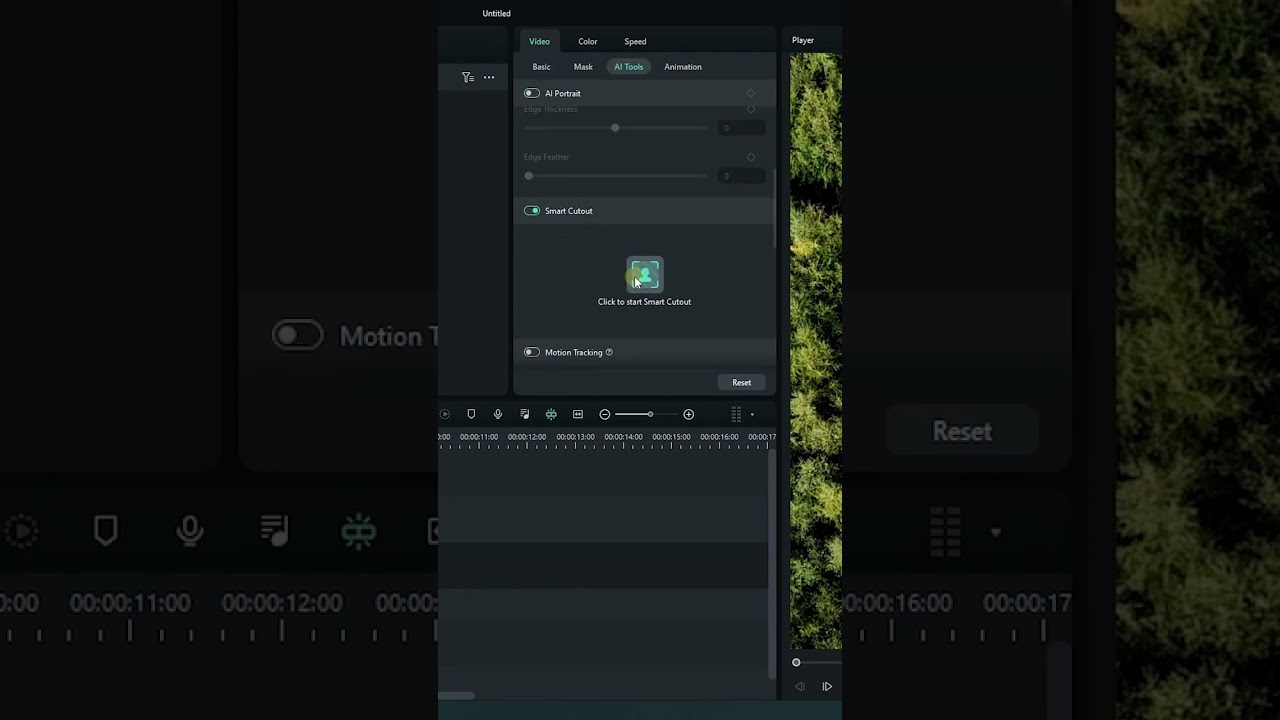
Task: Click the play next-frame button in Player
Action: (827, 686)
